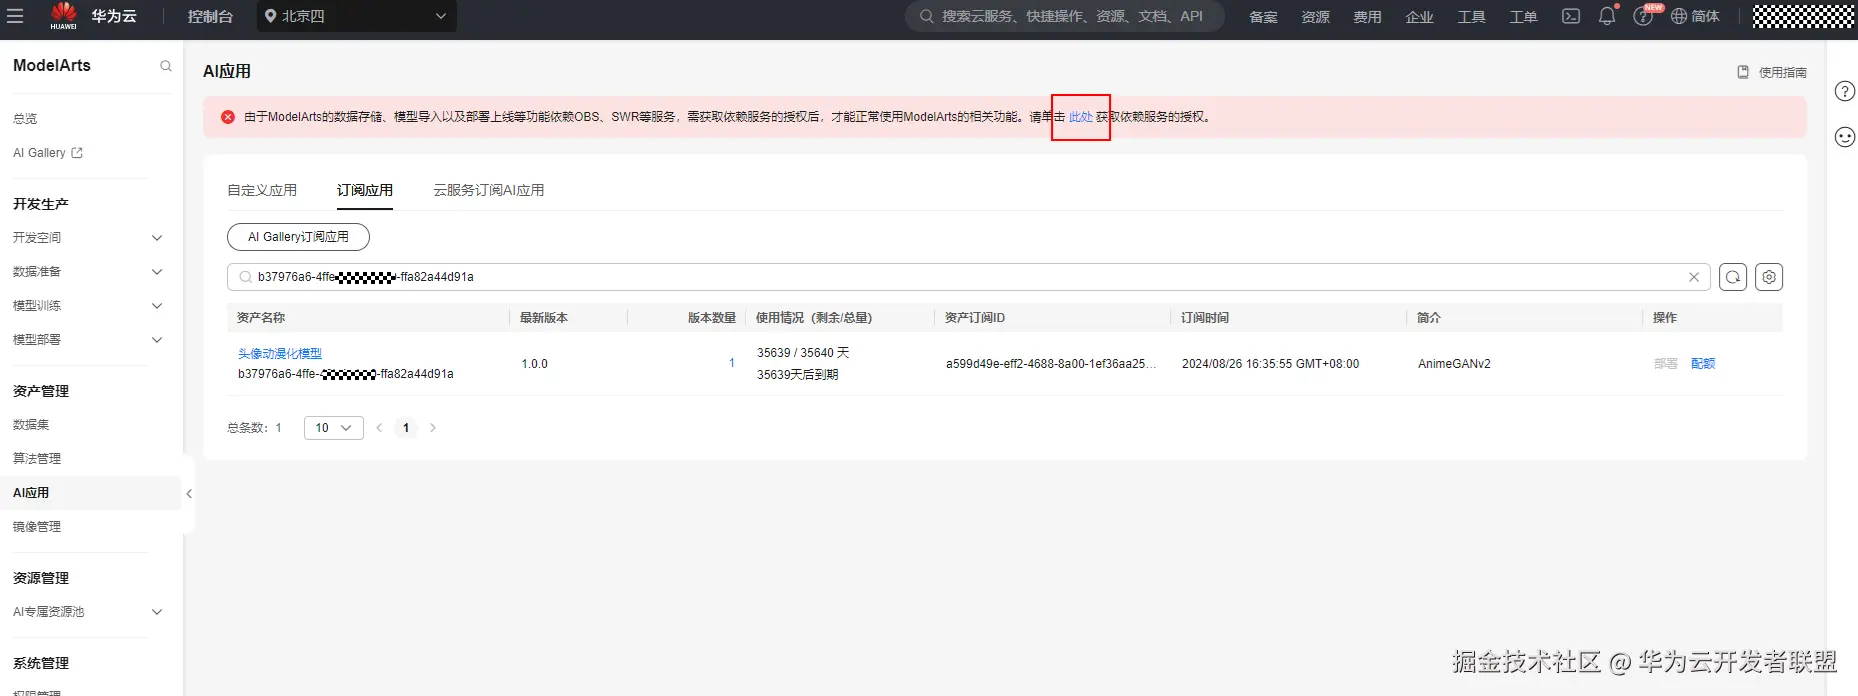Go to next page arrow
This screenshot has height=696, width=1858.
pos(433,428)
